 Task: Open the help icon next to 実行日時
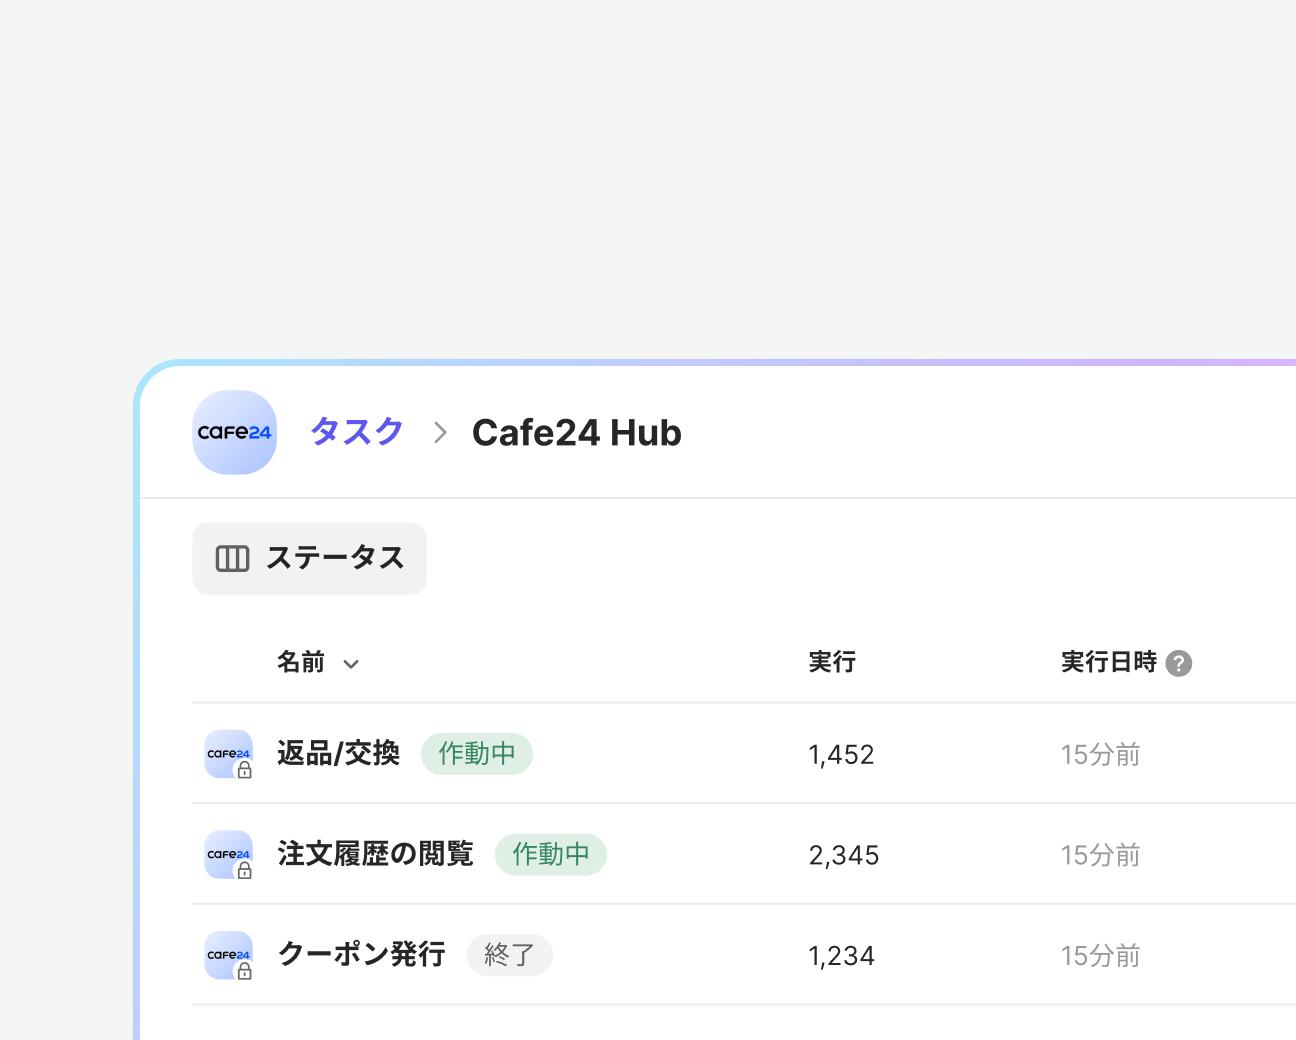(1179, 662)
